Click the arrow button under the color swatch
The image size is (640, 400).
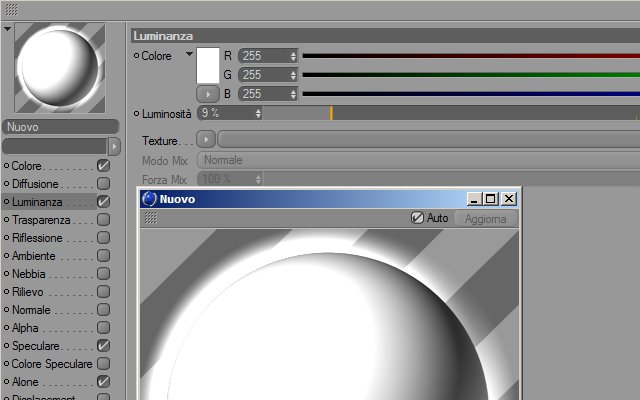click(208, 94)
